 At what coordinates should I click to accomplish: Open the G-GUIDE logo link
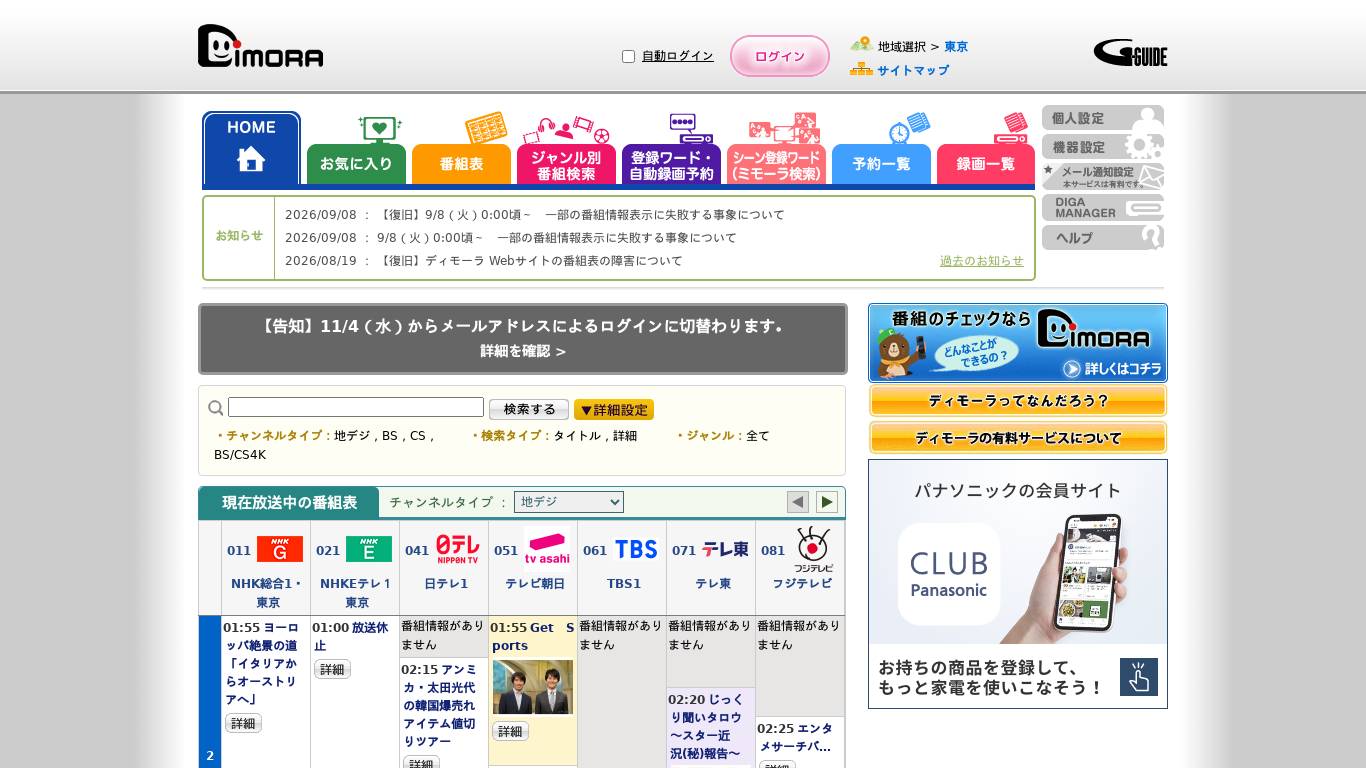point(1130,52)
